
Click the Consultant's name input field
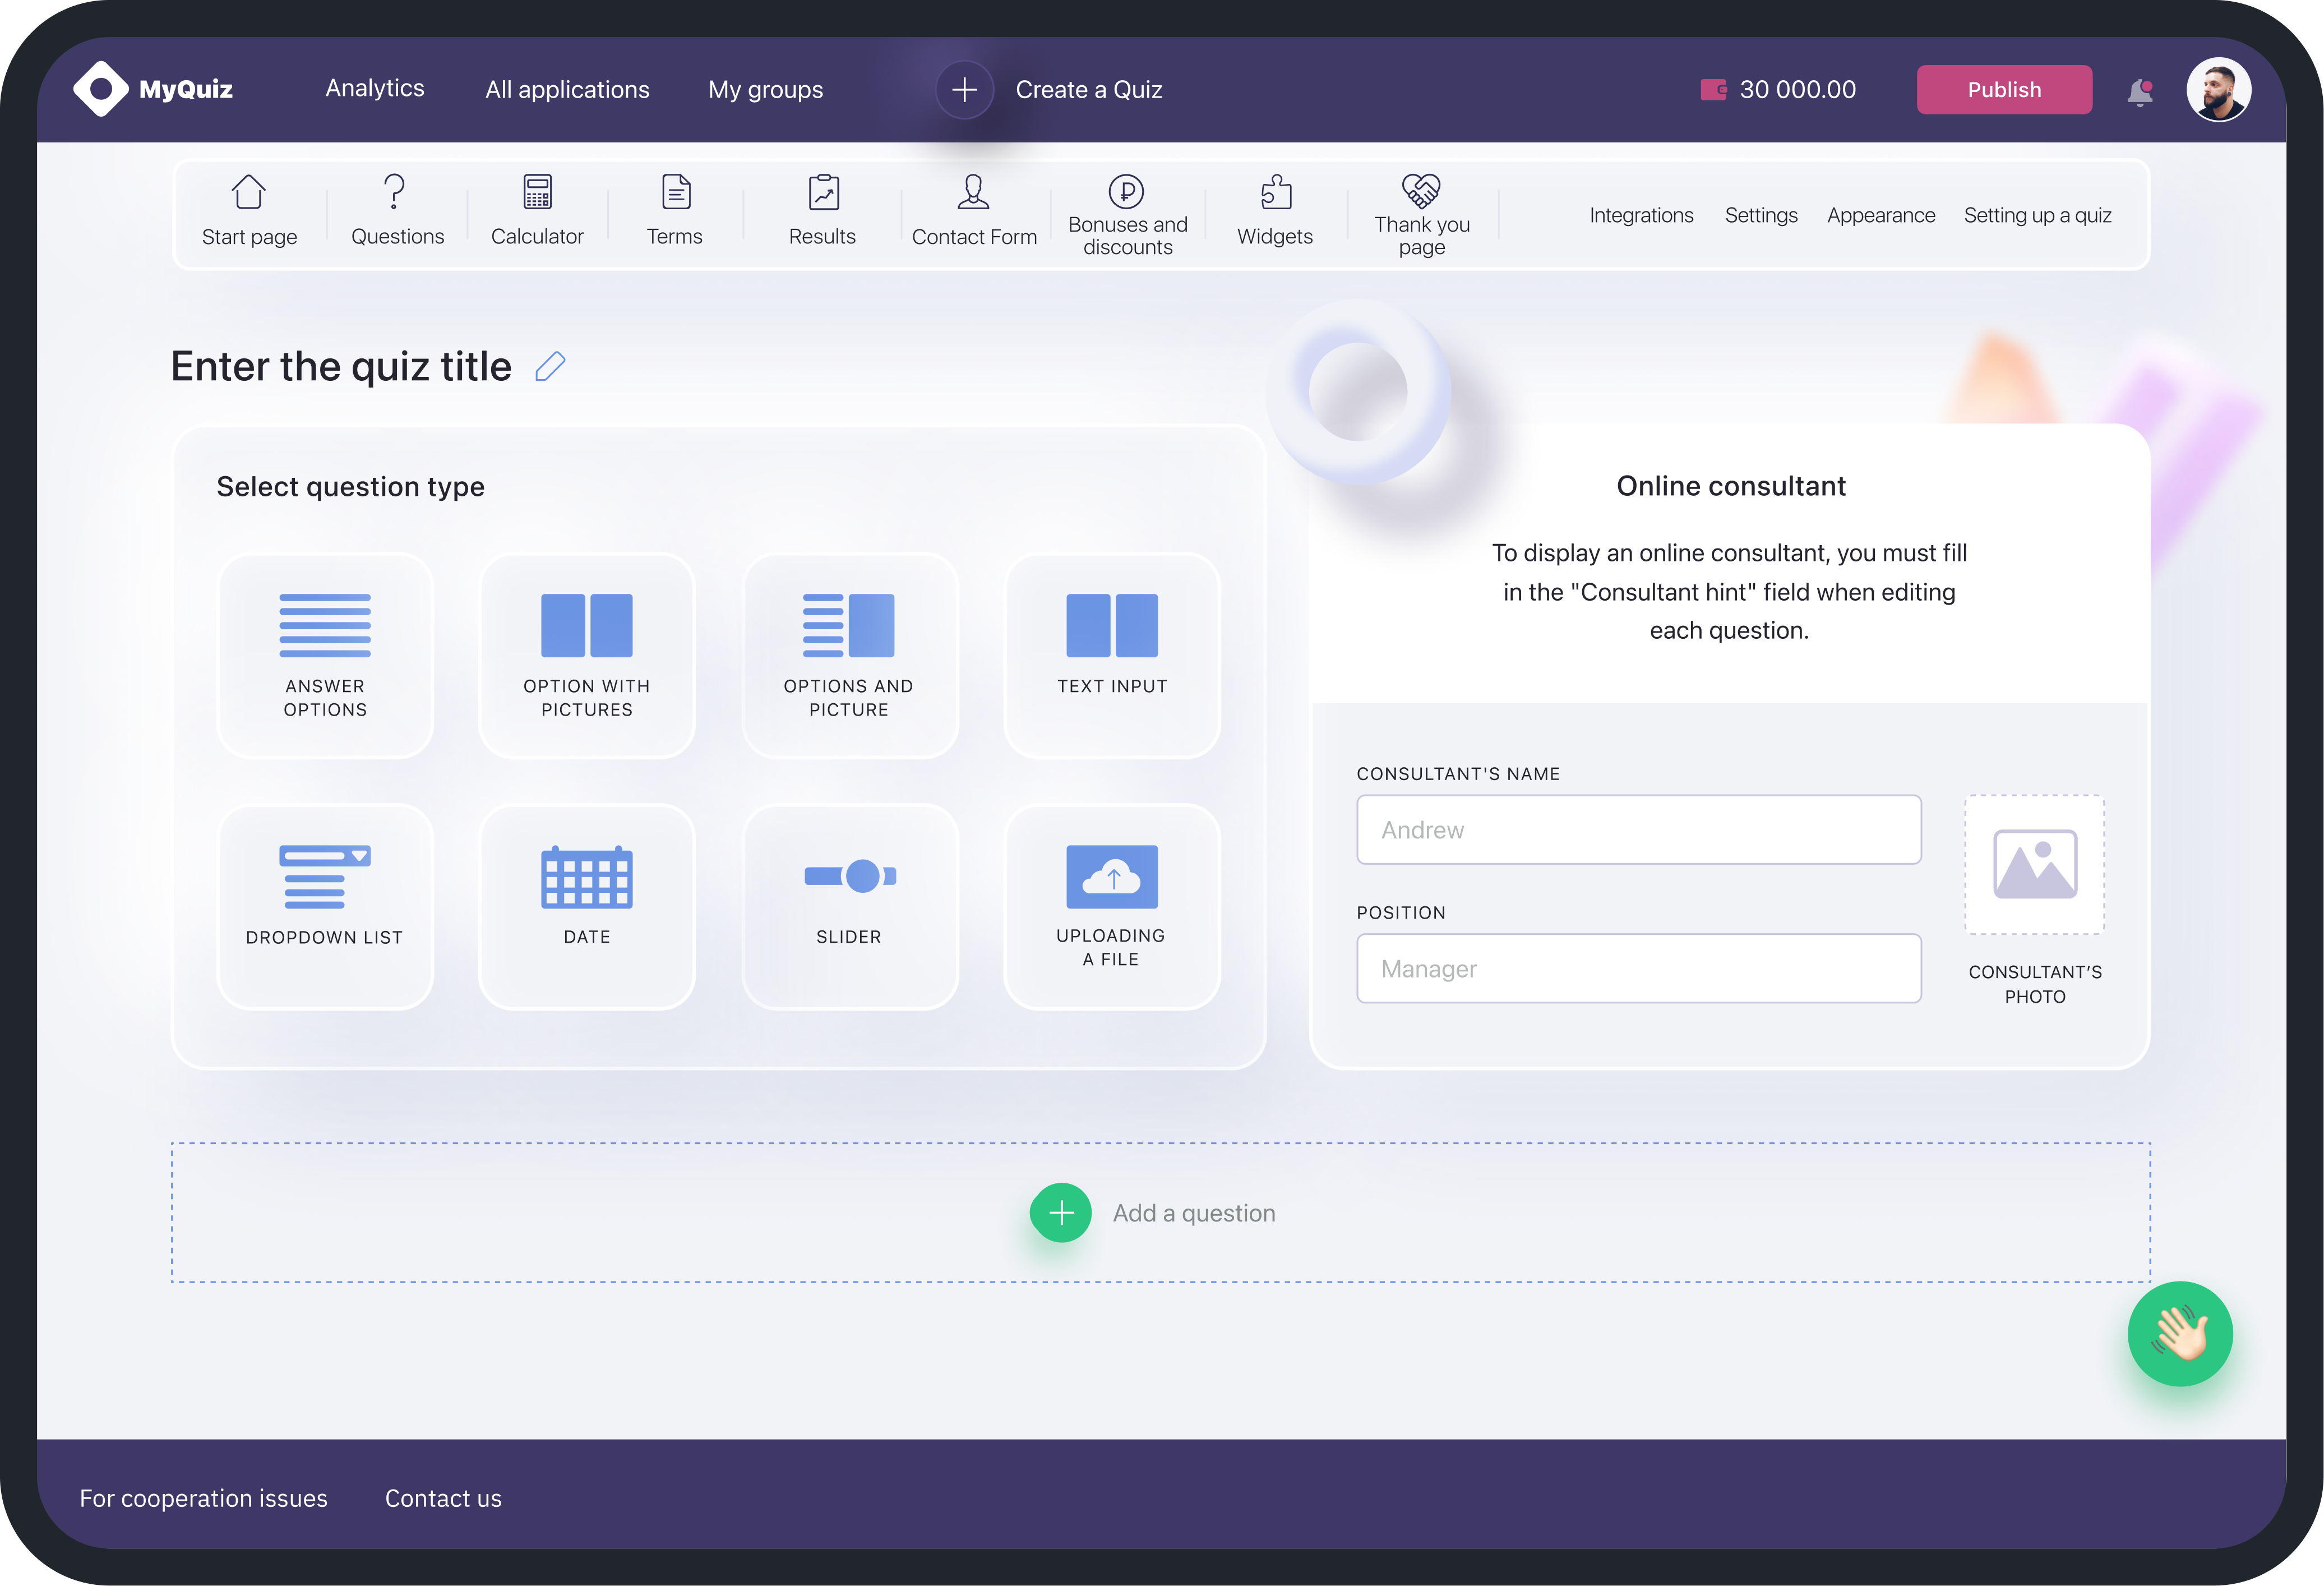1638,829
